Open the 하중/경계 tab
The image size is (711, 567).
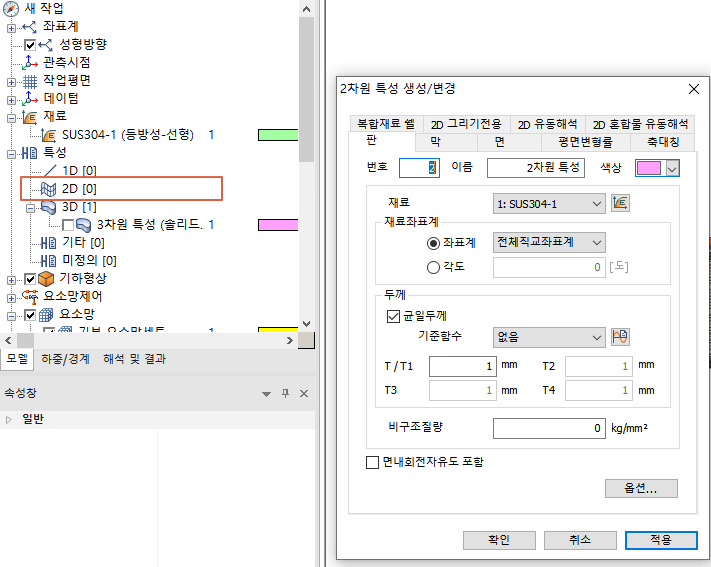coord(65,359)
